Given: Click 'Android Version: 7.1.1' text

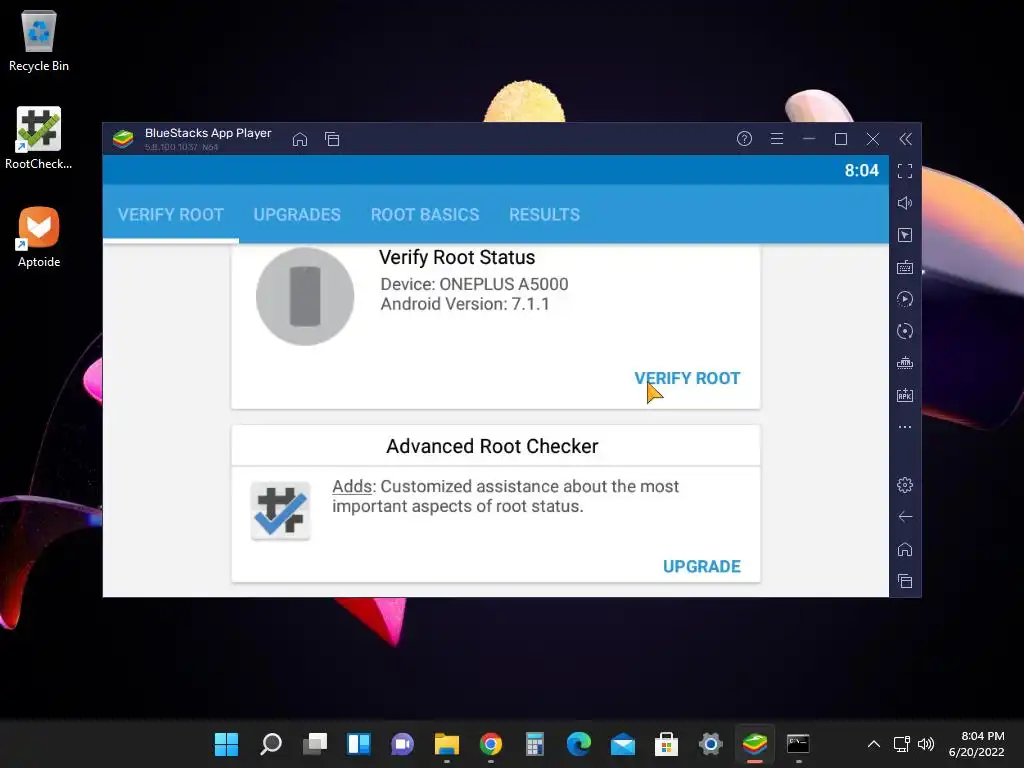Looking at the screenshot, I should pyautogui.click(x=465, y=304).
